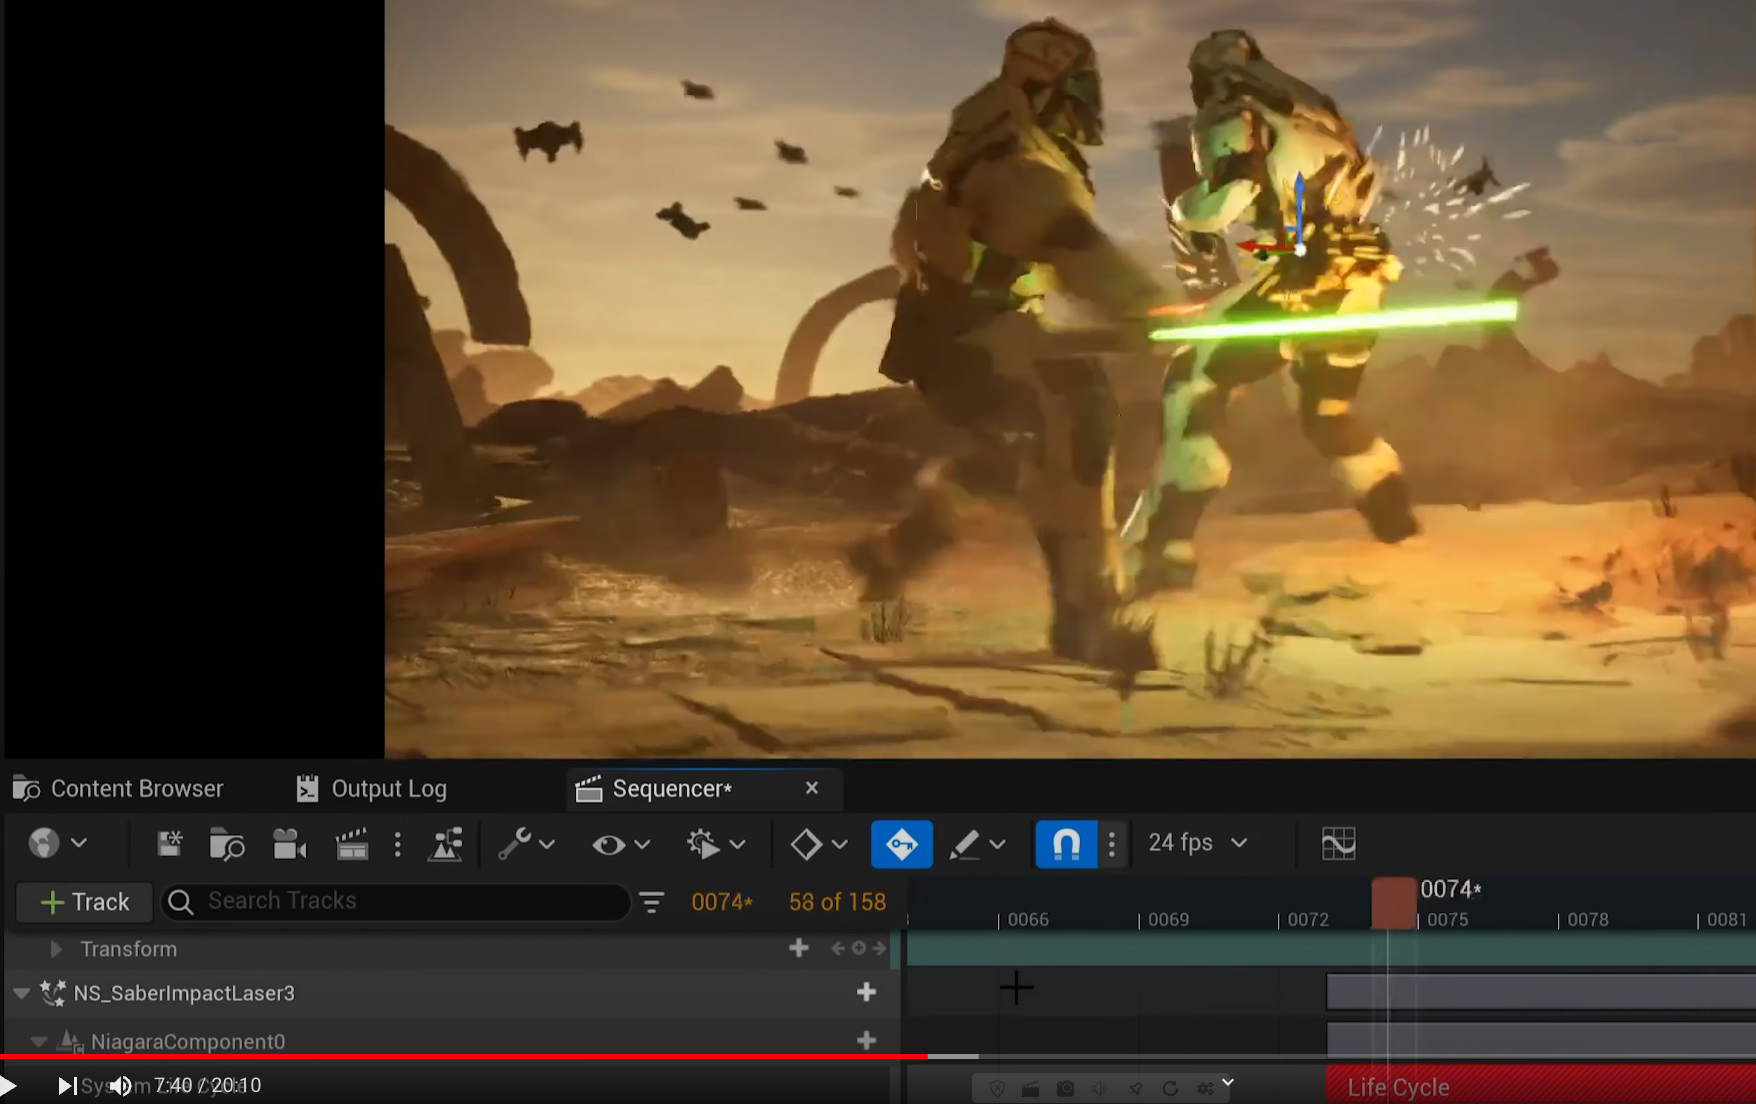Open the track filter options icon
1756x1104 pixels.
(652, 902)
